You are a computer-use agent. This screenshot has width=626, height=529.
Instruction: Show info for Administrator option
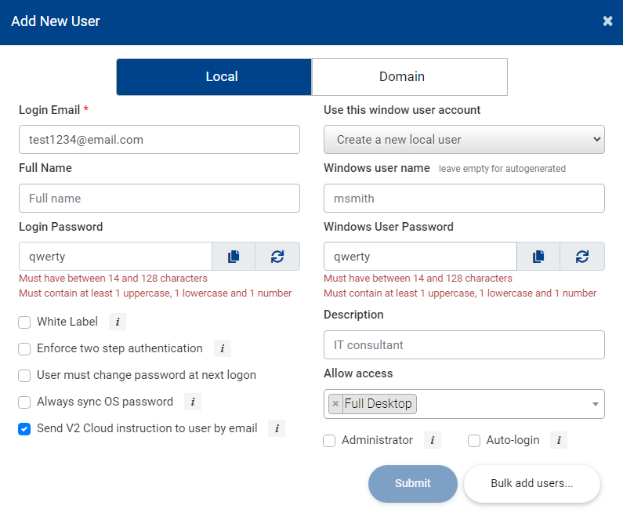(x=432, y=440)
